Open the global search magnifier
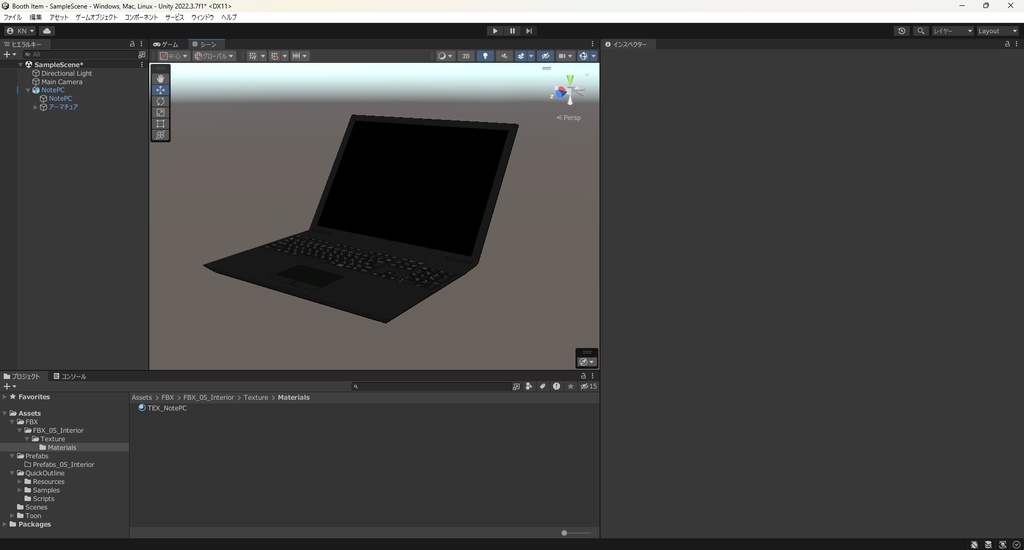The height and width of the screenshot is (550, 1024). pos(921,31)
